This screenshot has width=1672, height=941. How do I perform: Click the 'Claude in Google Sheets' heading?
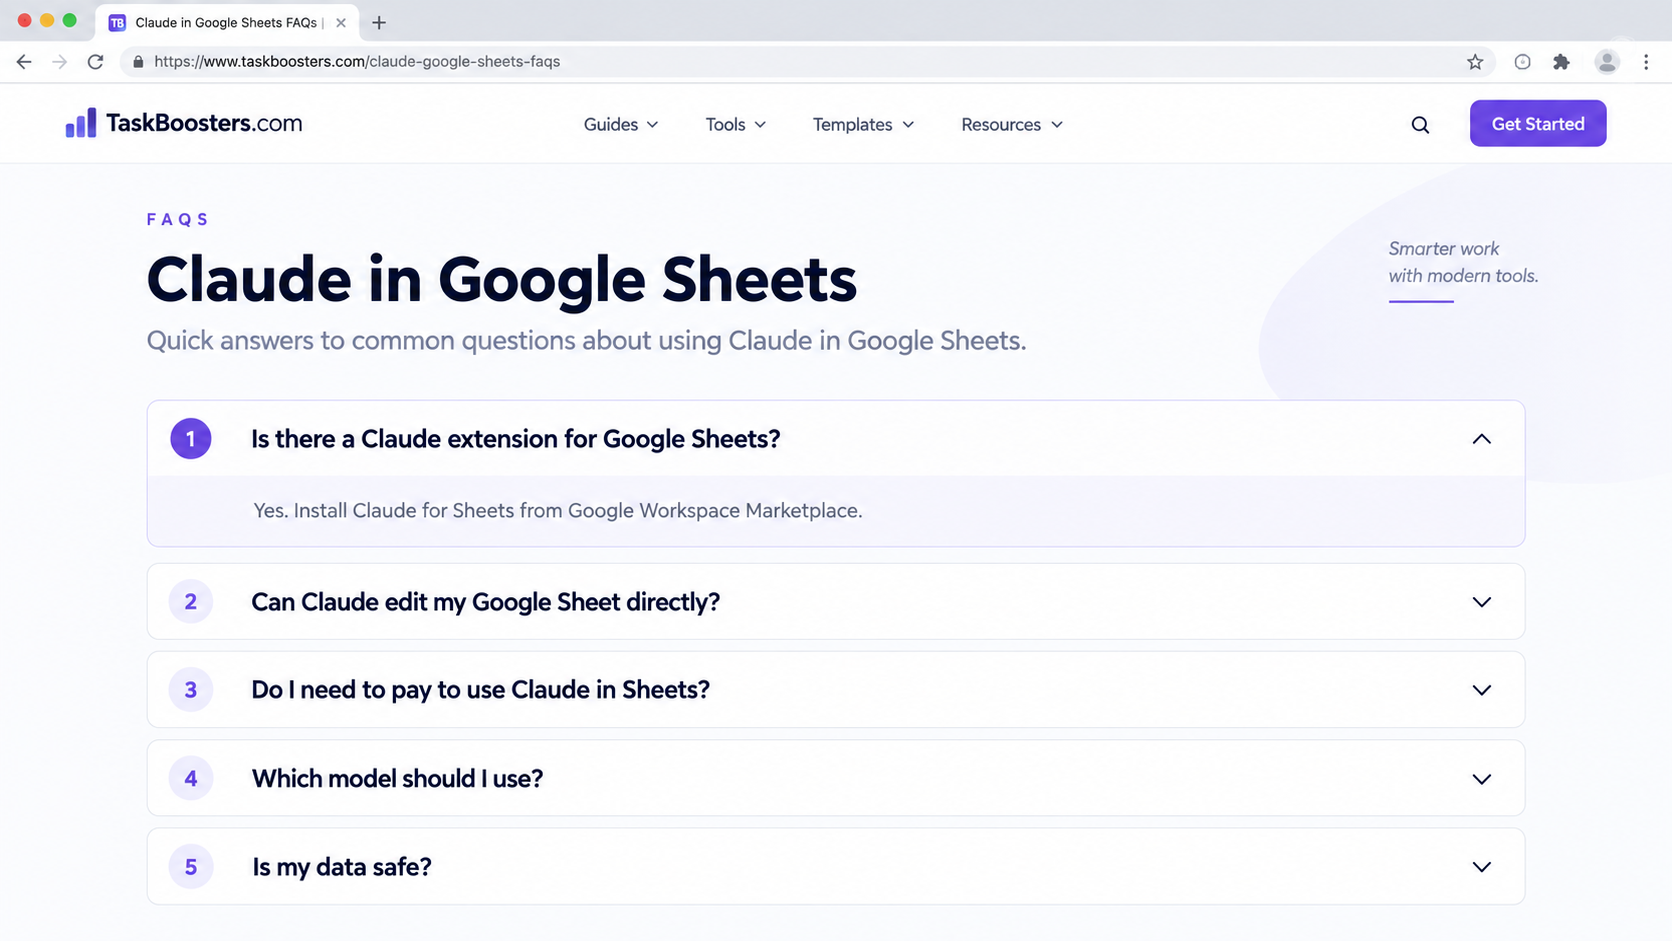[x=501, y=279]
